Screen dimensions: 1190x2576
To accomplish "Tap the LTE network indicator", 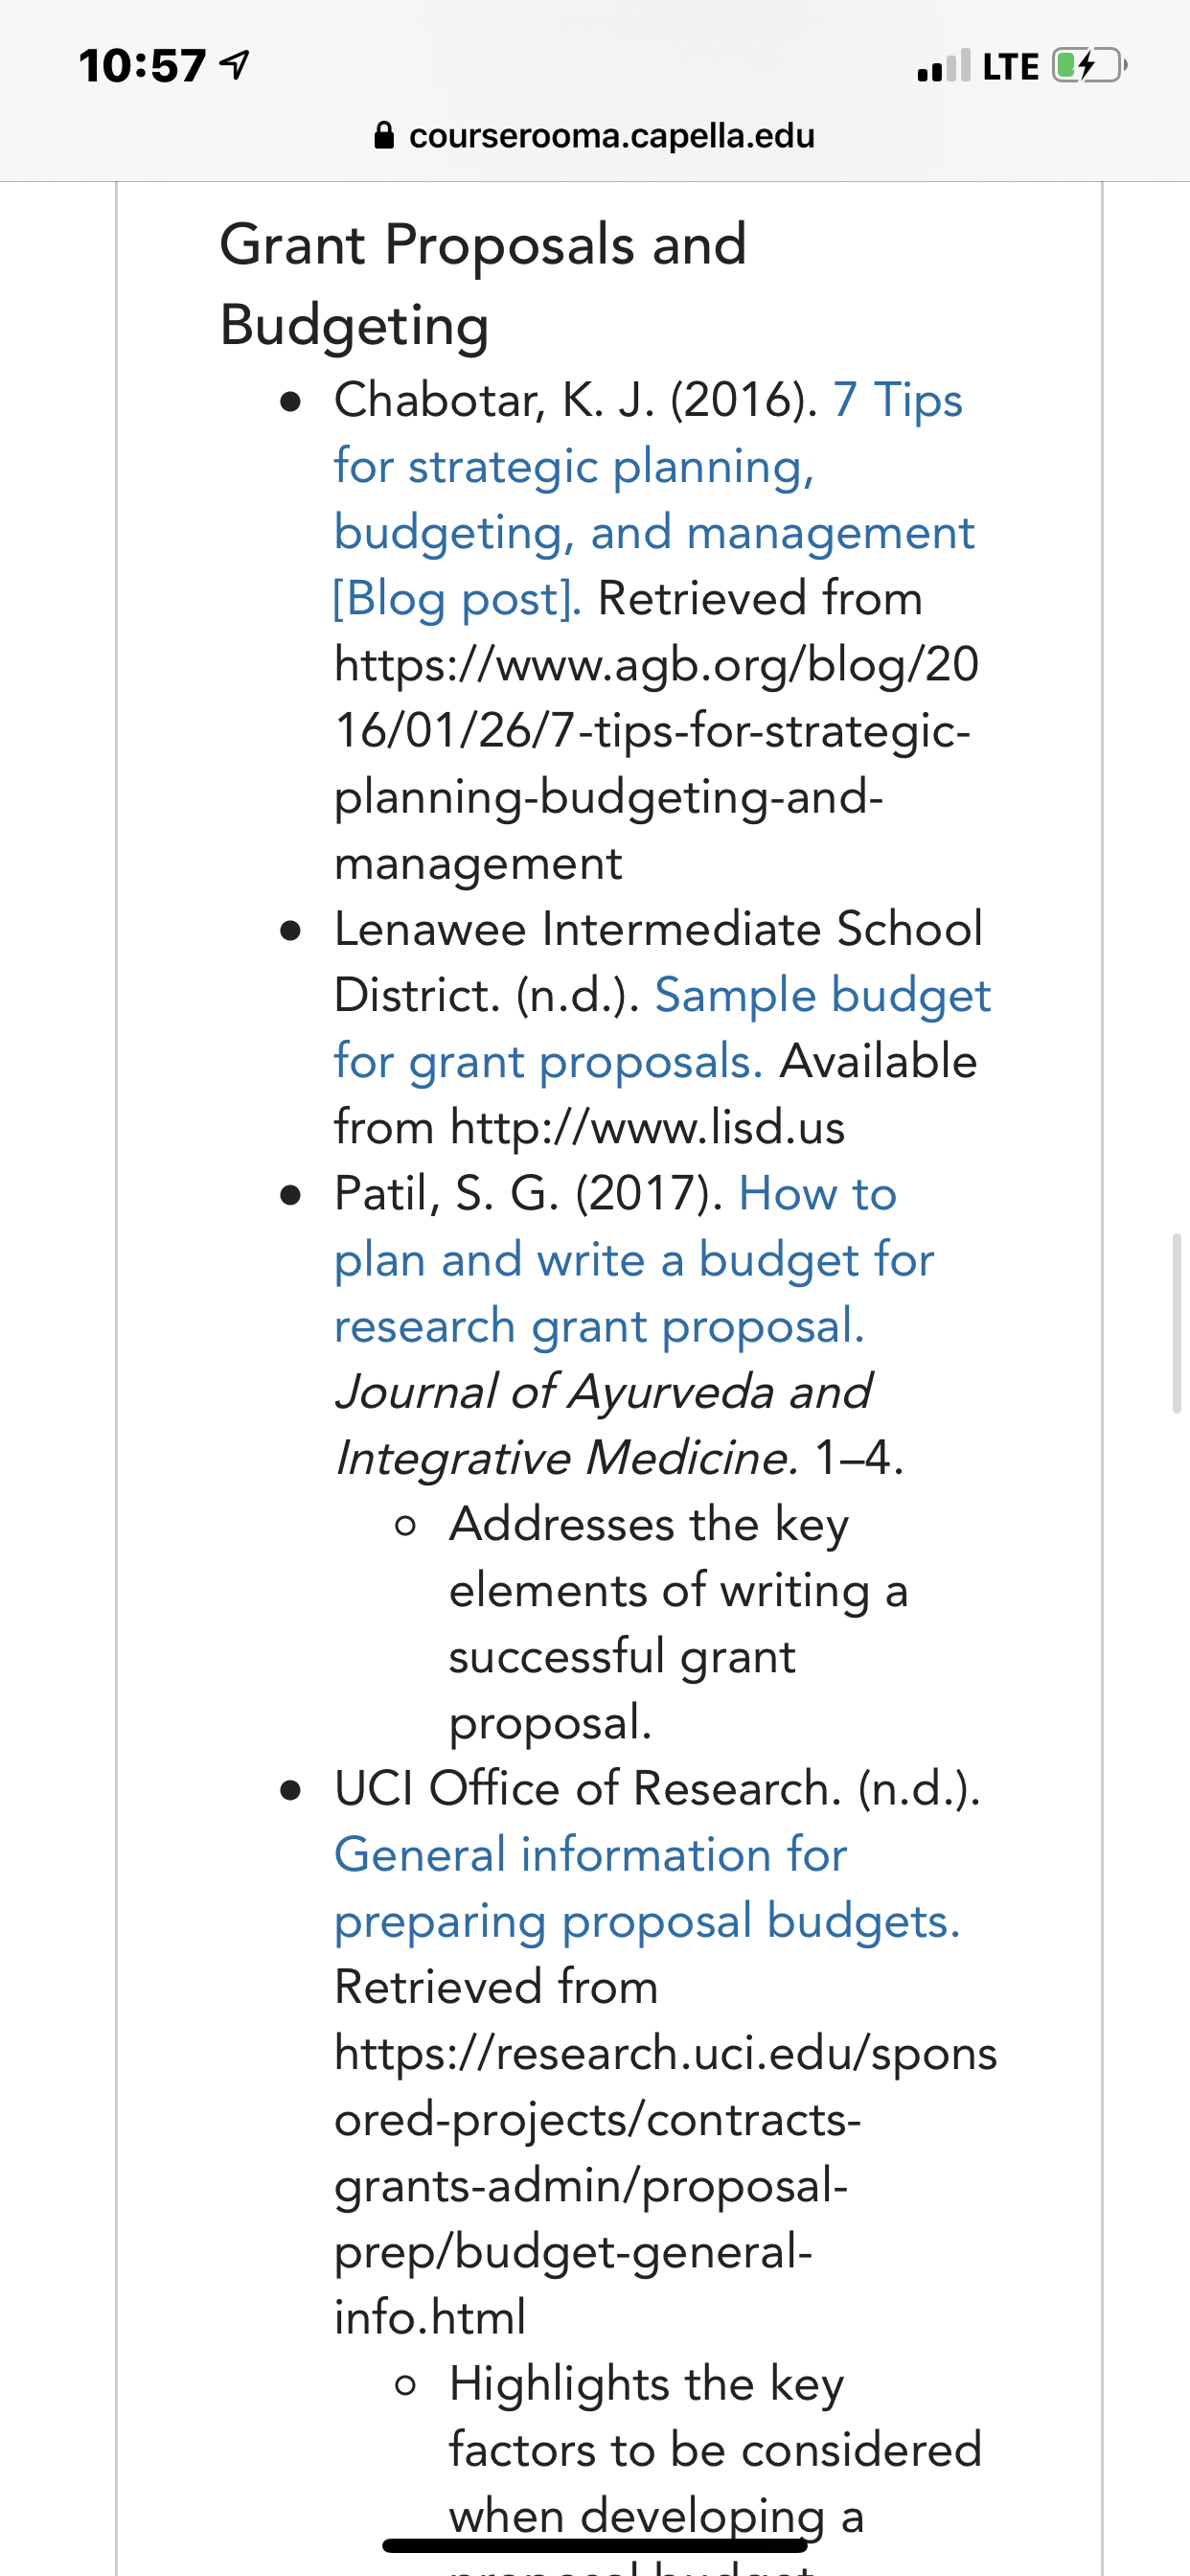I will coord(1011,67).
